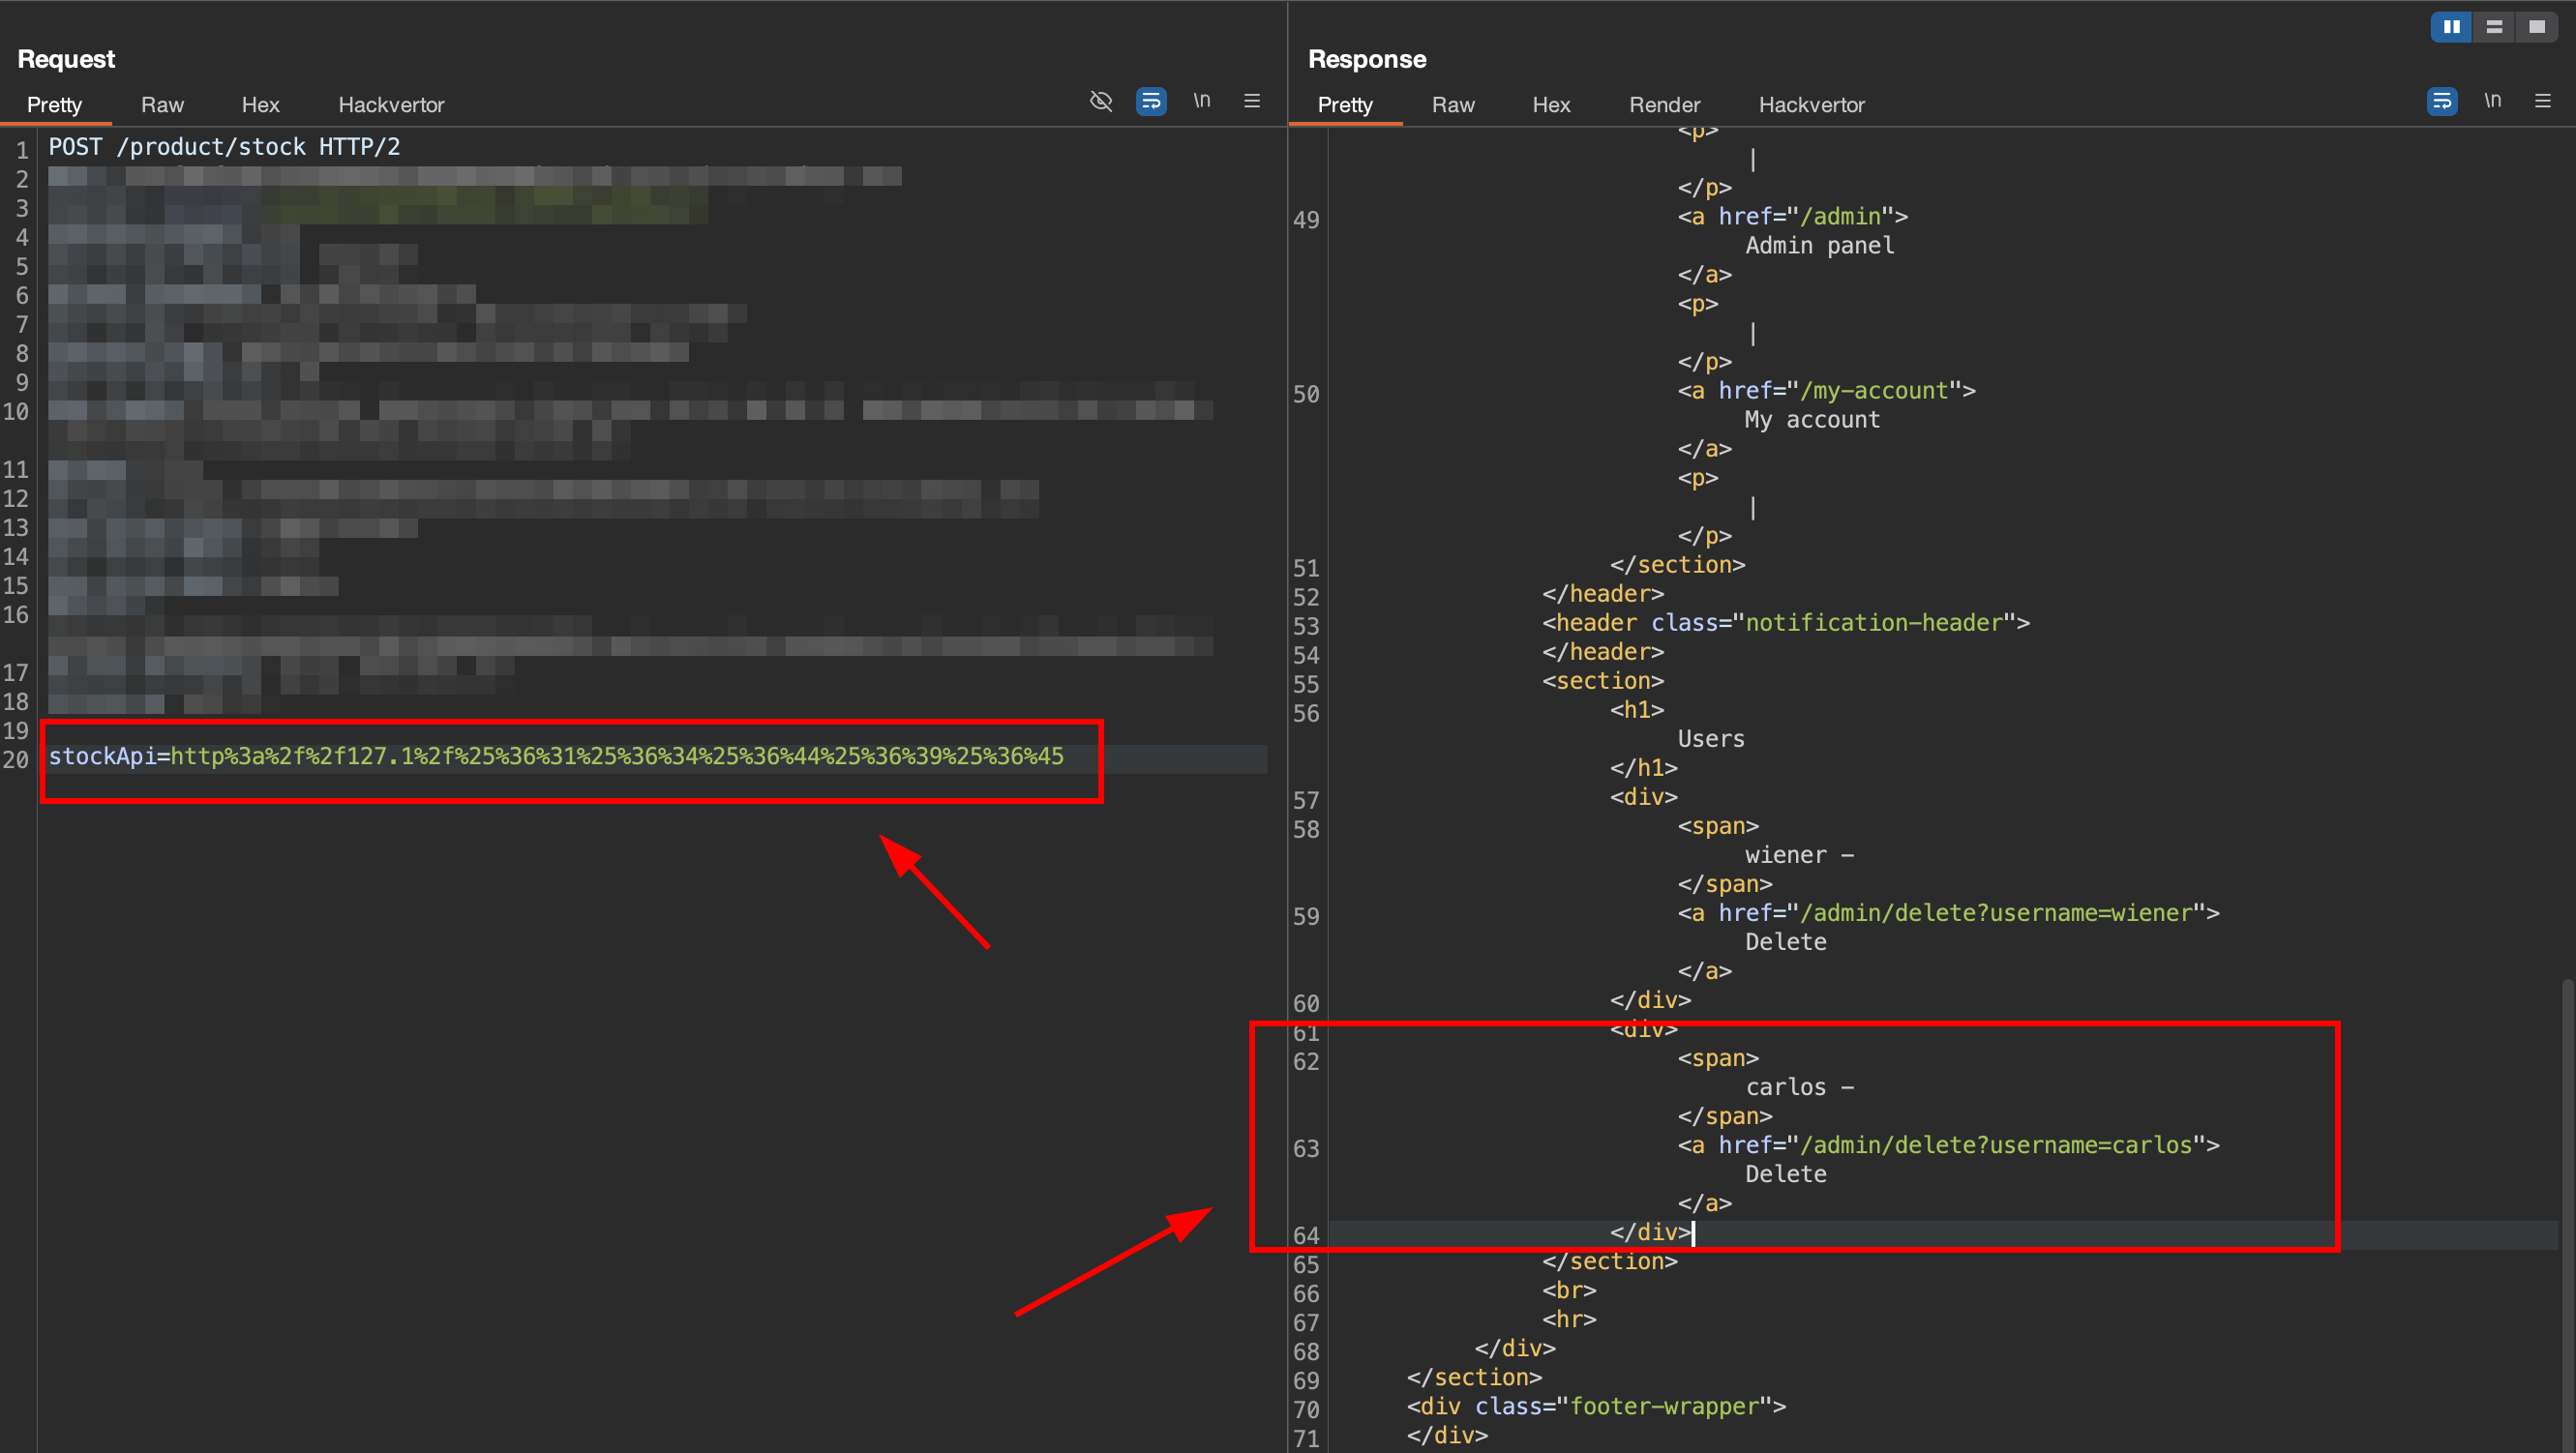Open Request panel hamburger options menu
The width and height of the screenshot is (2576, 1453).
[1252, 101]
